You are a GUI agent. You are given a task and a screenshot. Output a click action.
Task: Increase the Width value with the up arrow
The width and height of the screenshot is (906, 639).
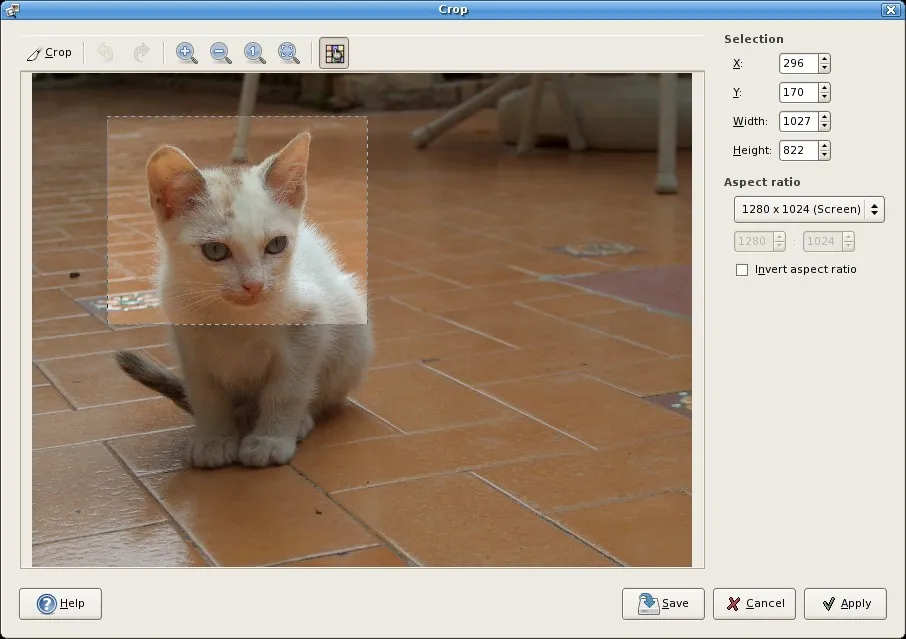tap(824, 117)
